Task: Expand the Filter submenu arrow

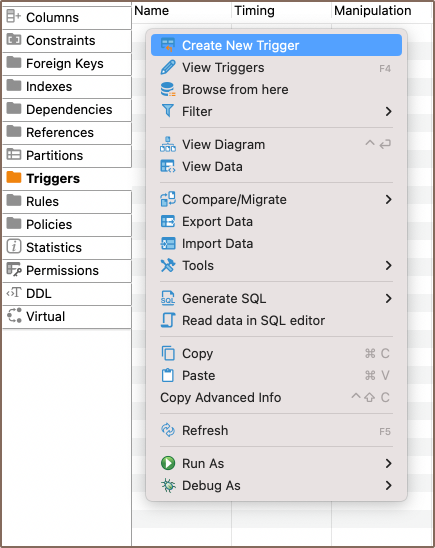Action: 388,111
